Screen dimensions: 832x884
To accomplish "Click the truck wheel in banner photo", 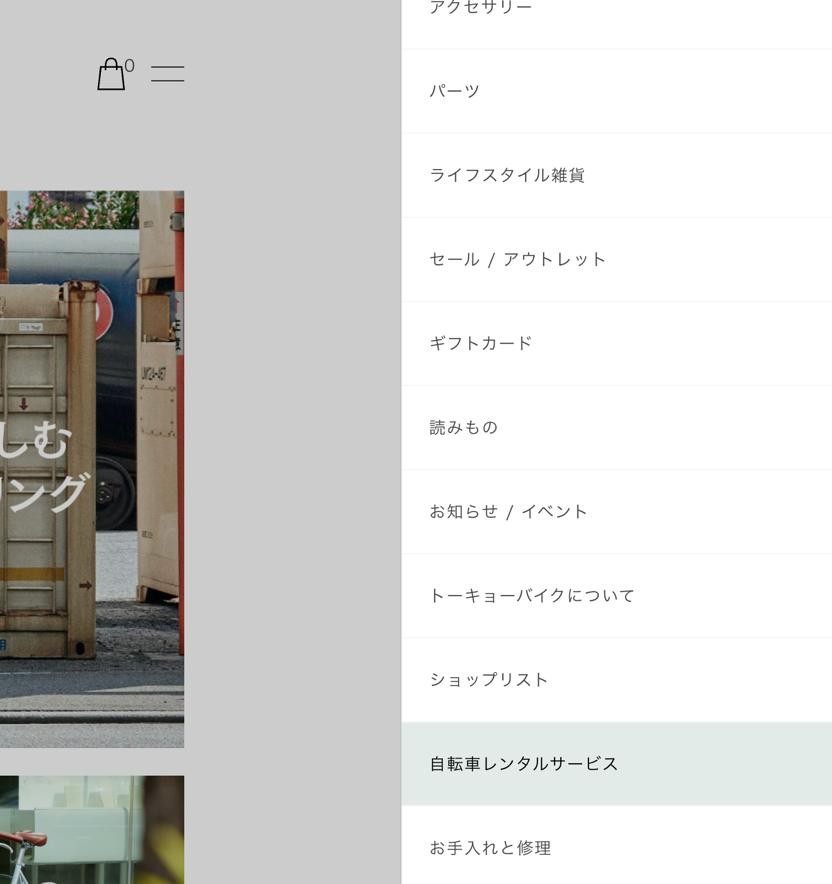I will coord(116,493).
